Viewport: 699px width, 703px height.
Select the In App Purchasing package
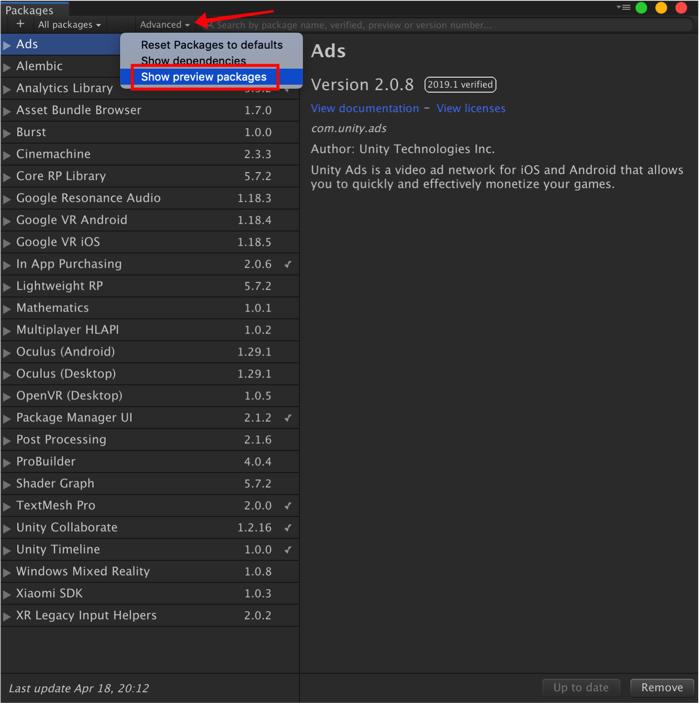tap(150, 264)
